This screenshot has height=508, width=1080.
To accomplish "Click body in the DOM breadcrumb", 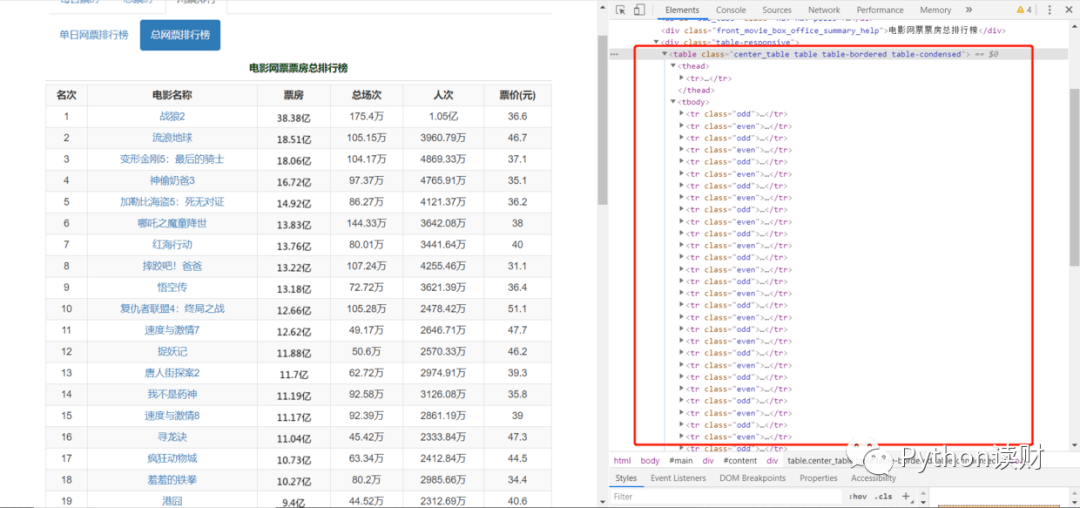I will (x=650, y=461).
